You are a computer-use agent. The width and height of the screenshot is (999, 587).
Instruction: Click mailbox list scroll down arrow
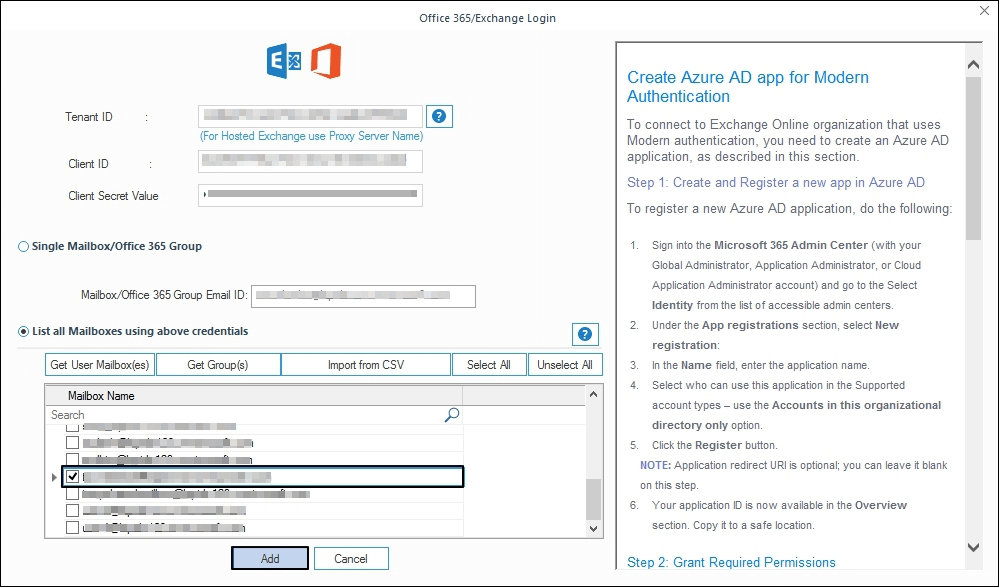593,528
